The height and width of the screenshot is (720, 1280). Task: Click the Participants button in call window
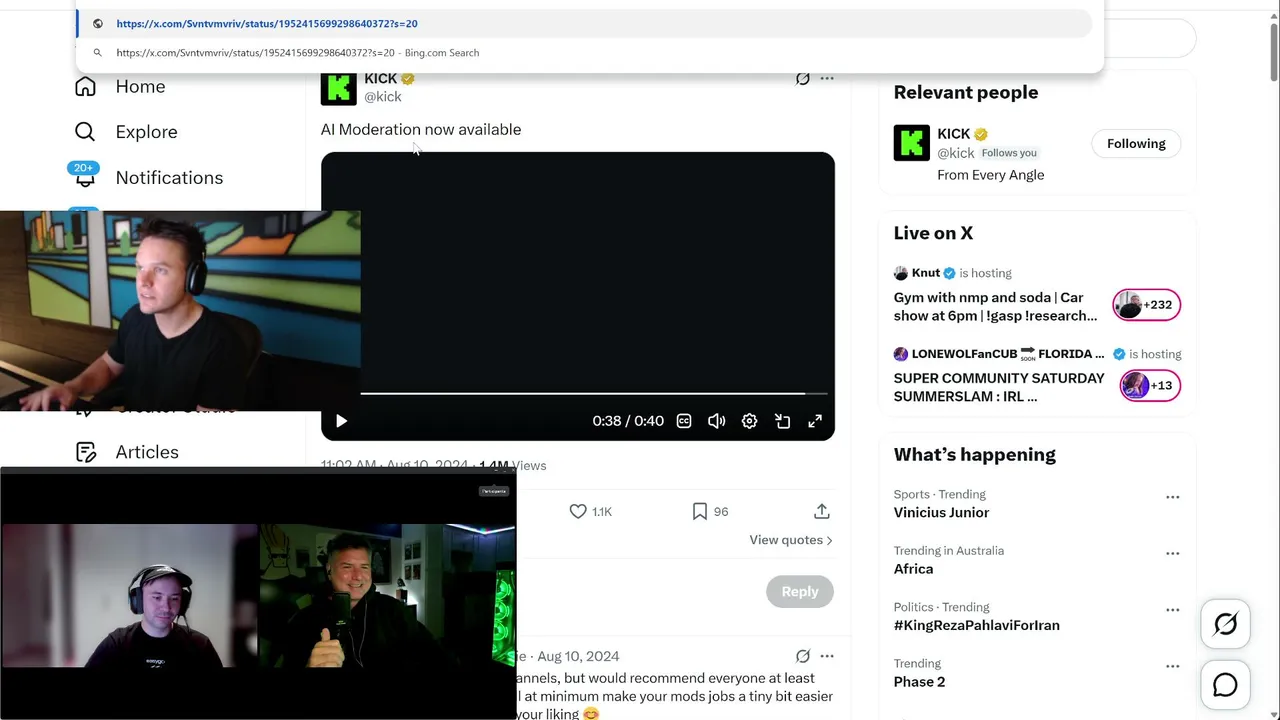[x=494, y=491]
